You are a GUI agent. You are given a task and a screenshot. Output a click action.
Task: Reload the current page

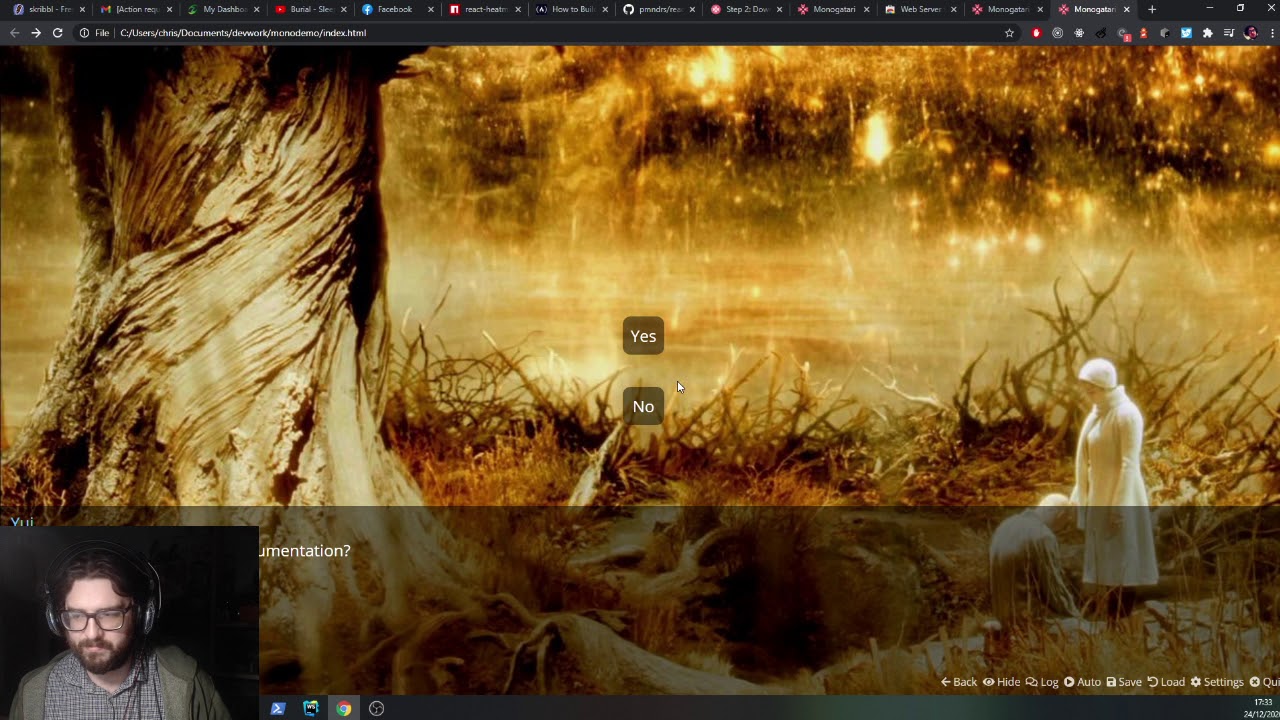[x=58, y=33]
